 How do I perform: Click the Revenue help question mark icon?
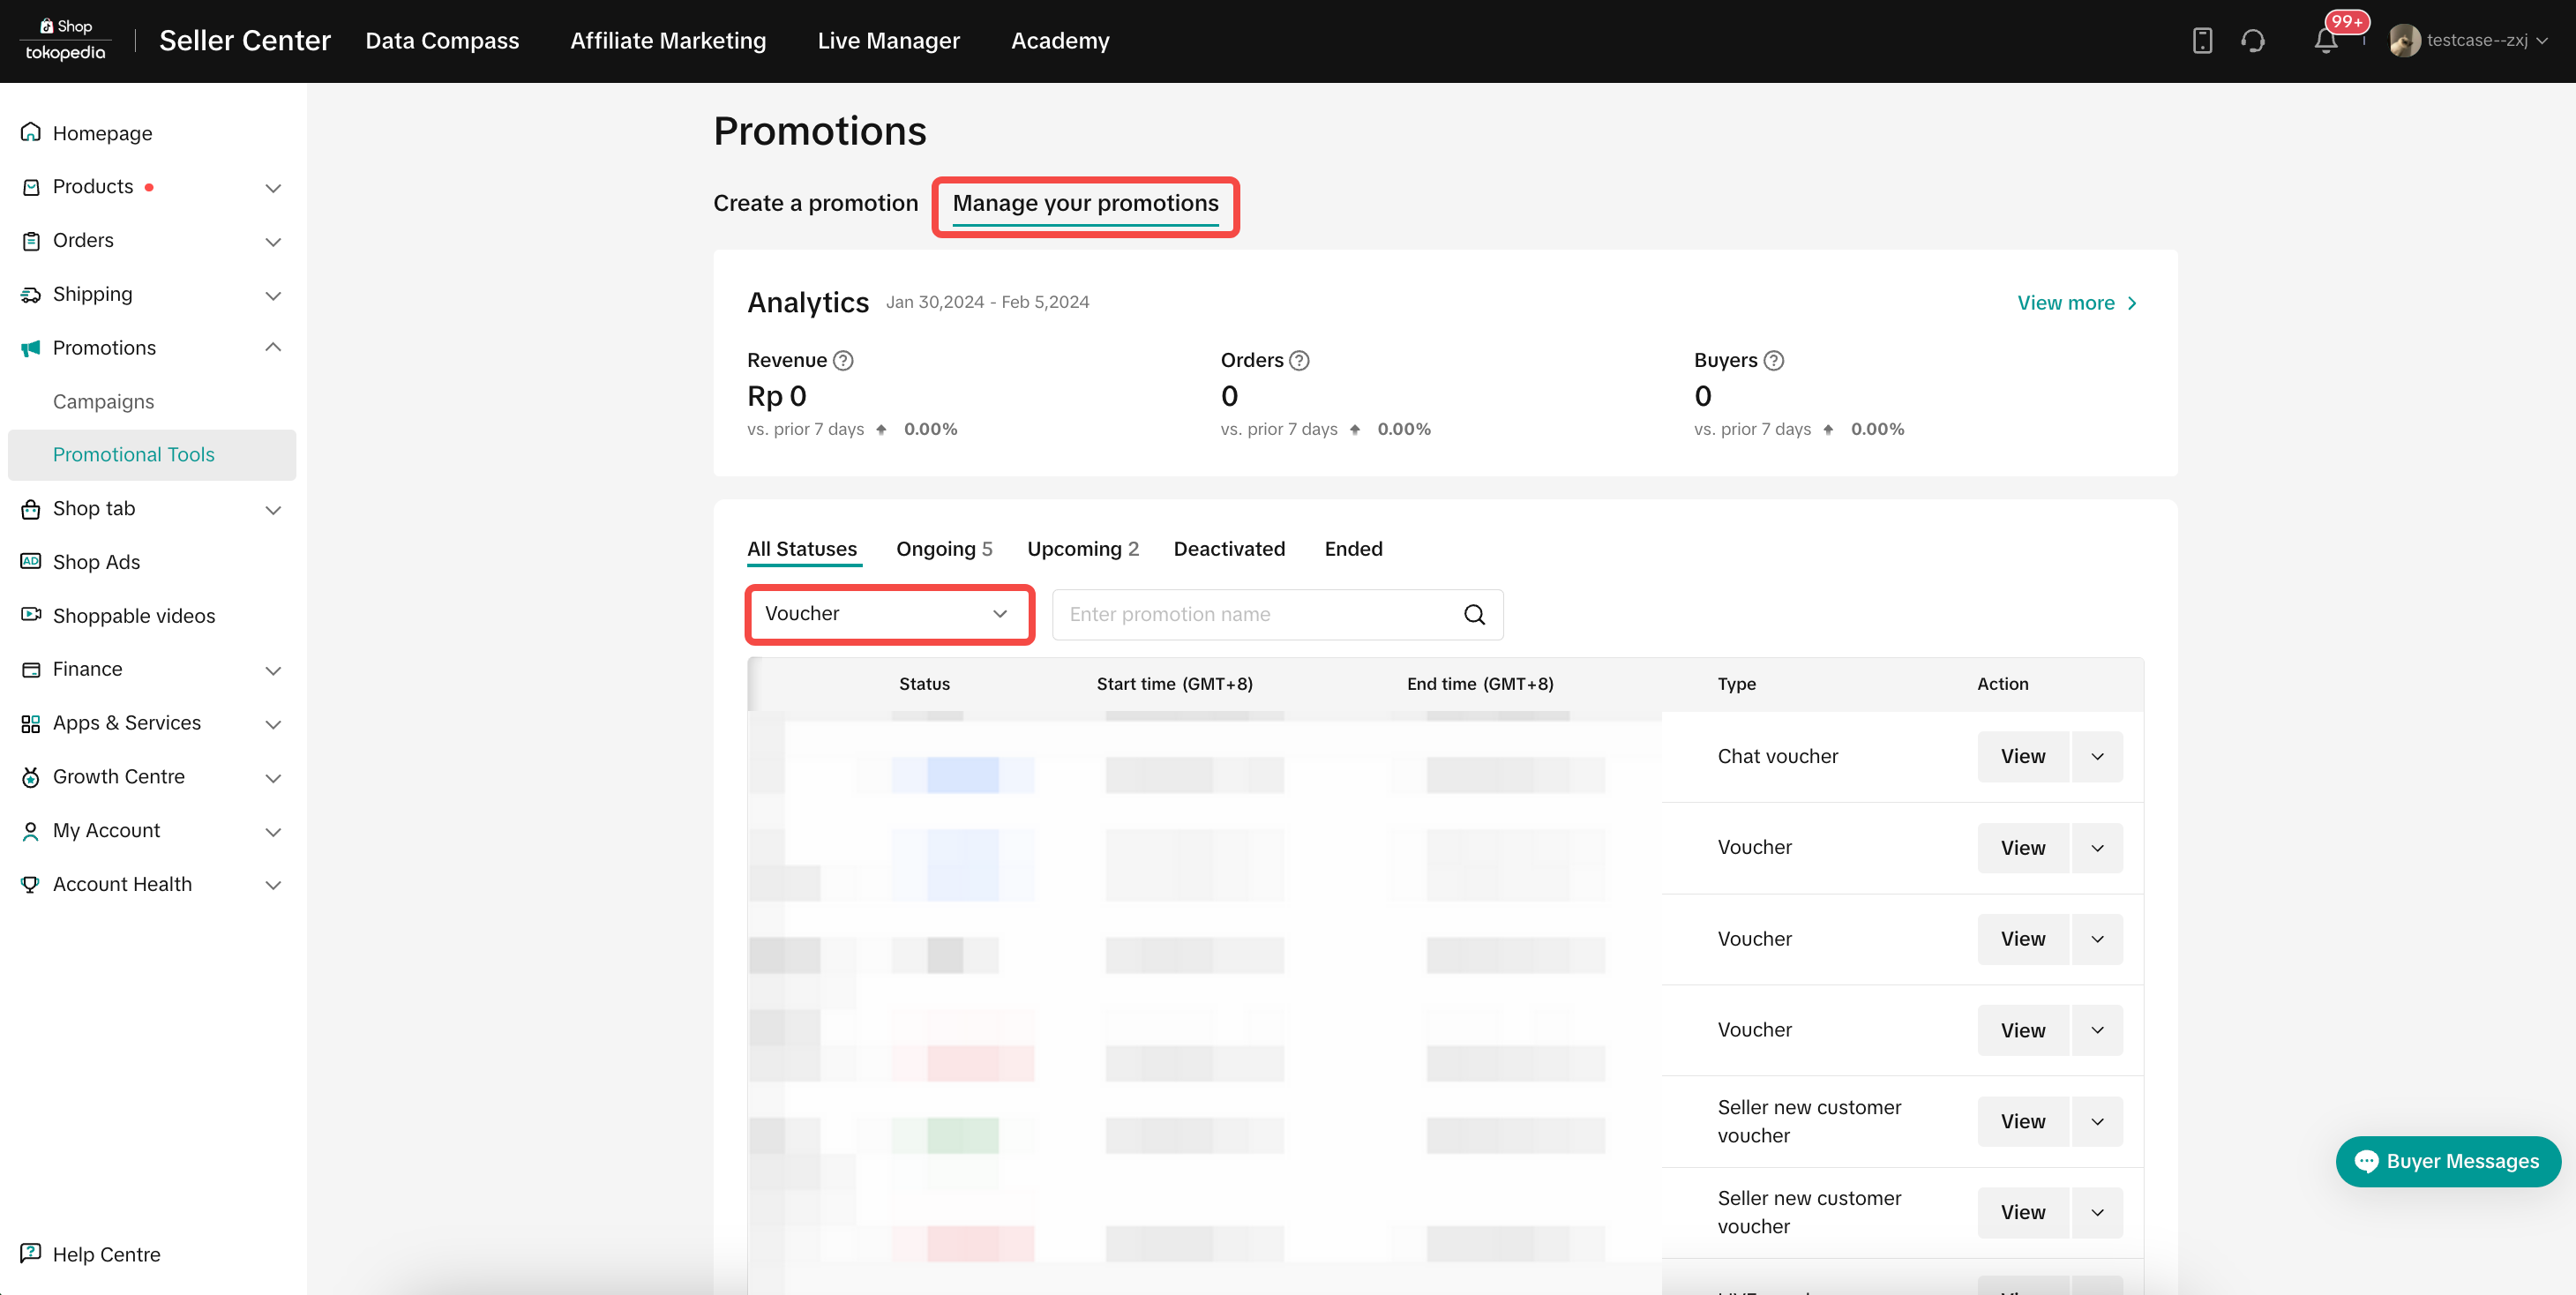(x=843, y=360)
